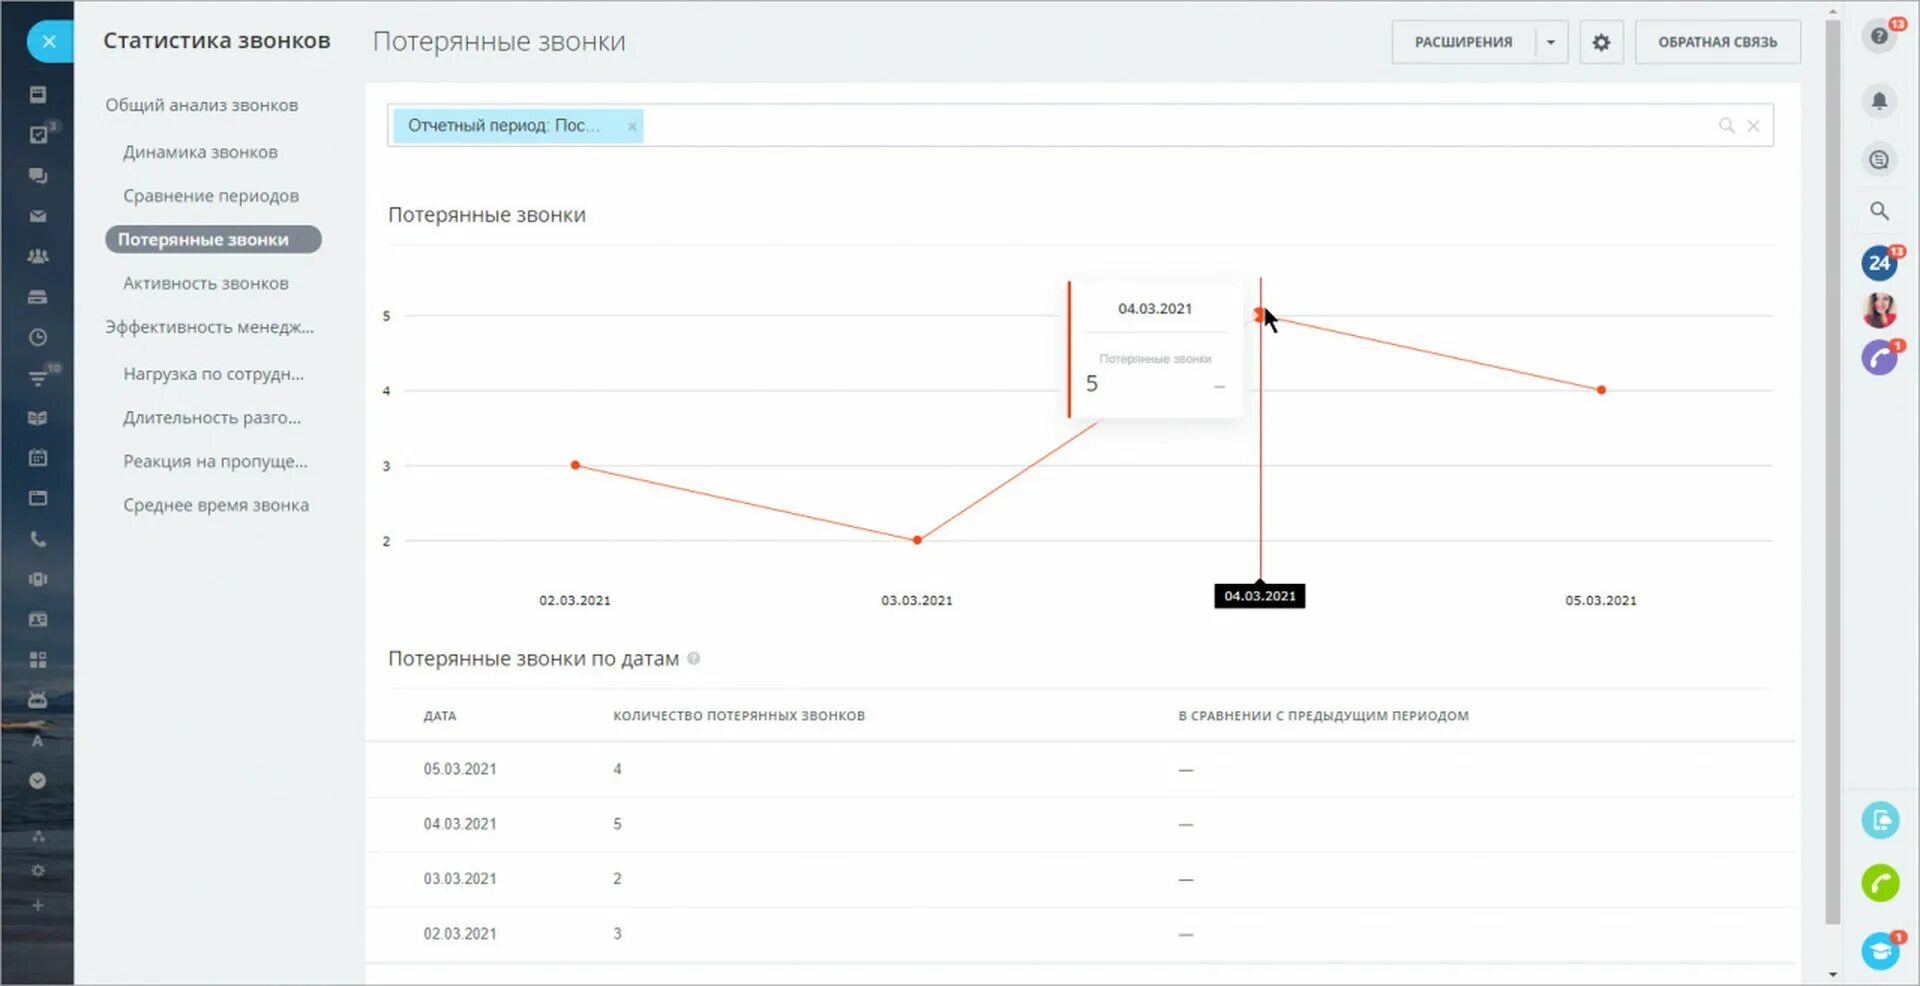
Task: Click the green phone dialer button
Action: [1880, 883]
